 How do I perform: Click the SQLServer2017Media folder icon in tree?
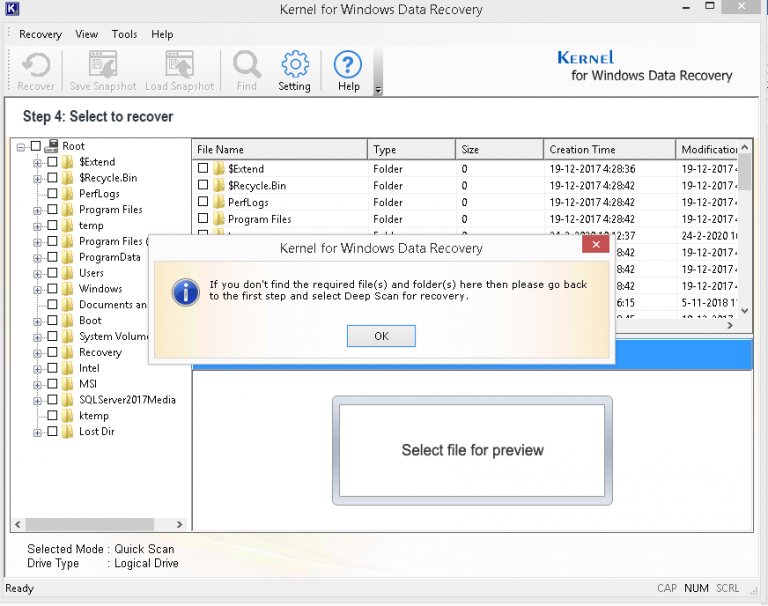[68, 400]
